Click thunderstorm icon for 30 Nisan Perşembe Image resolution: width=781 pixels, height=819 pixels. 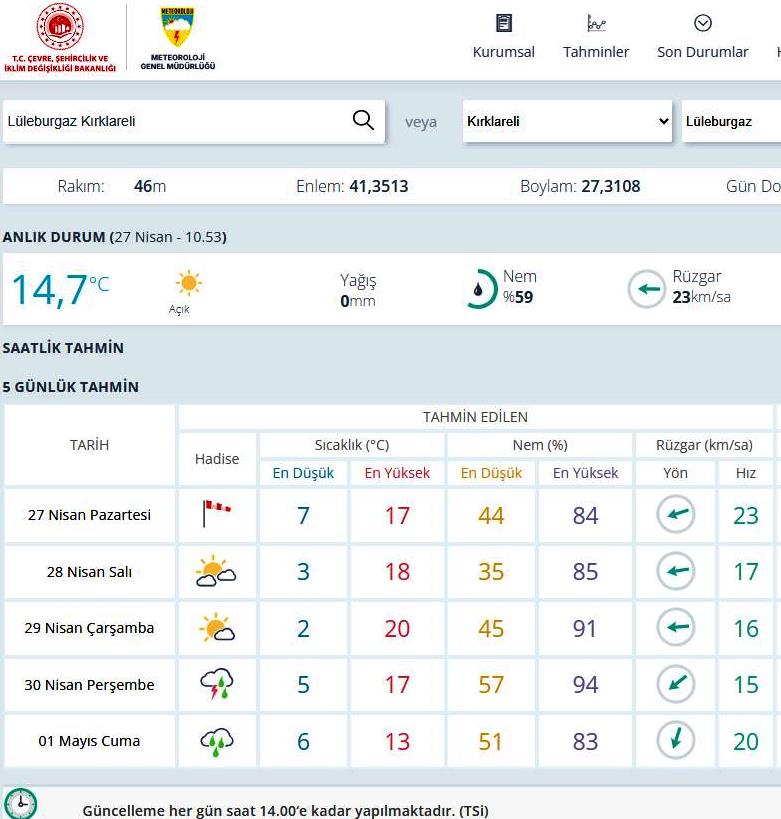[216, 685]
